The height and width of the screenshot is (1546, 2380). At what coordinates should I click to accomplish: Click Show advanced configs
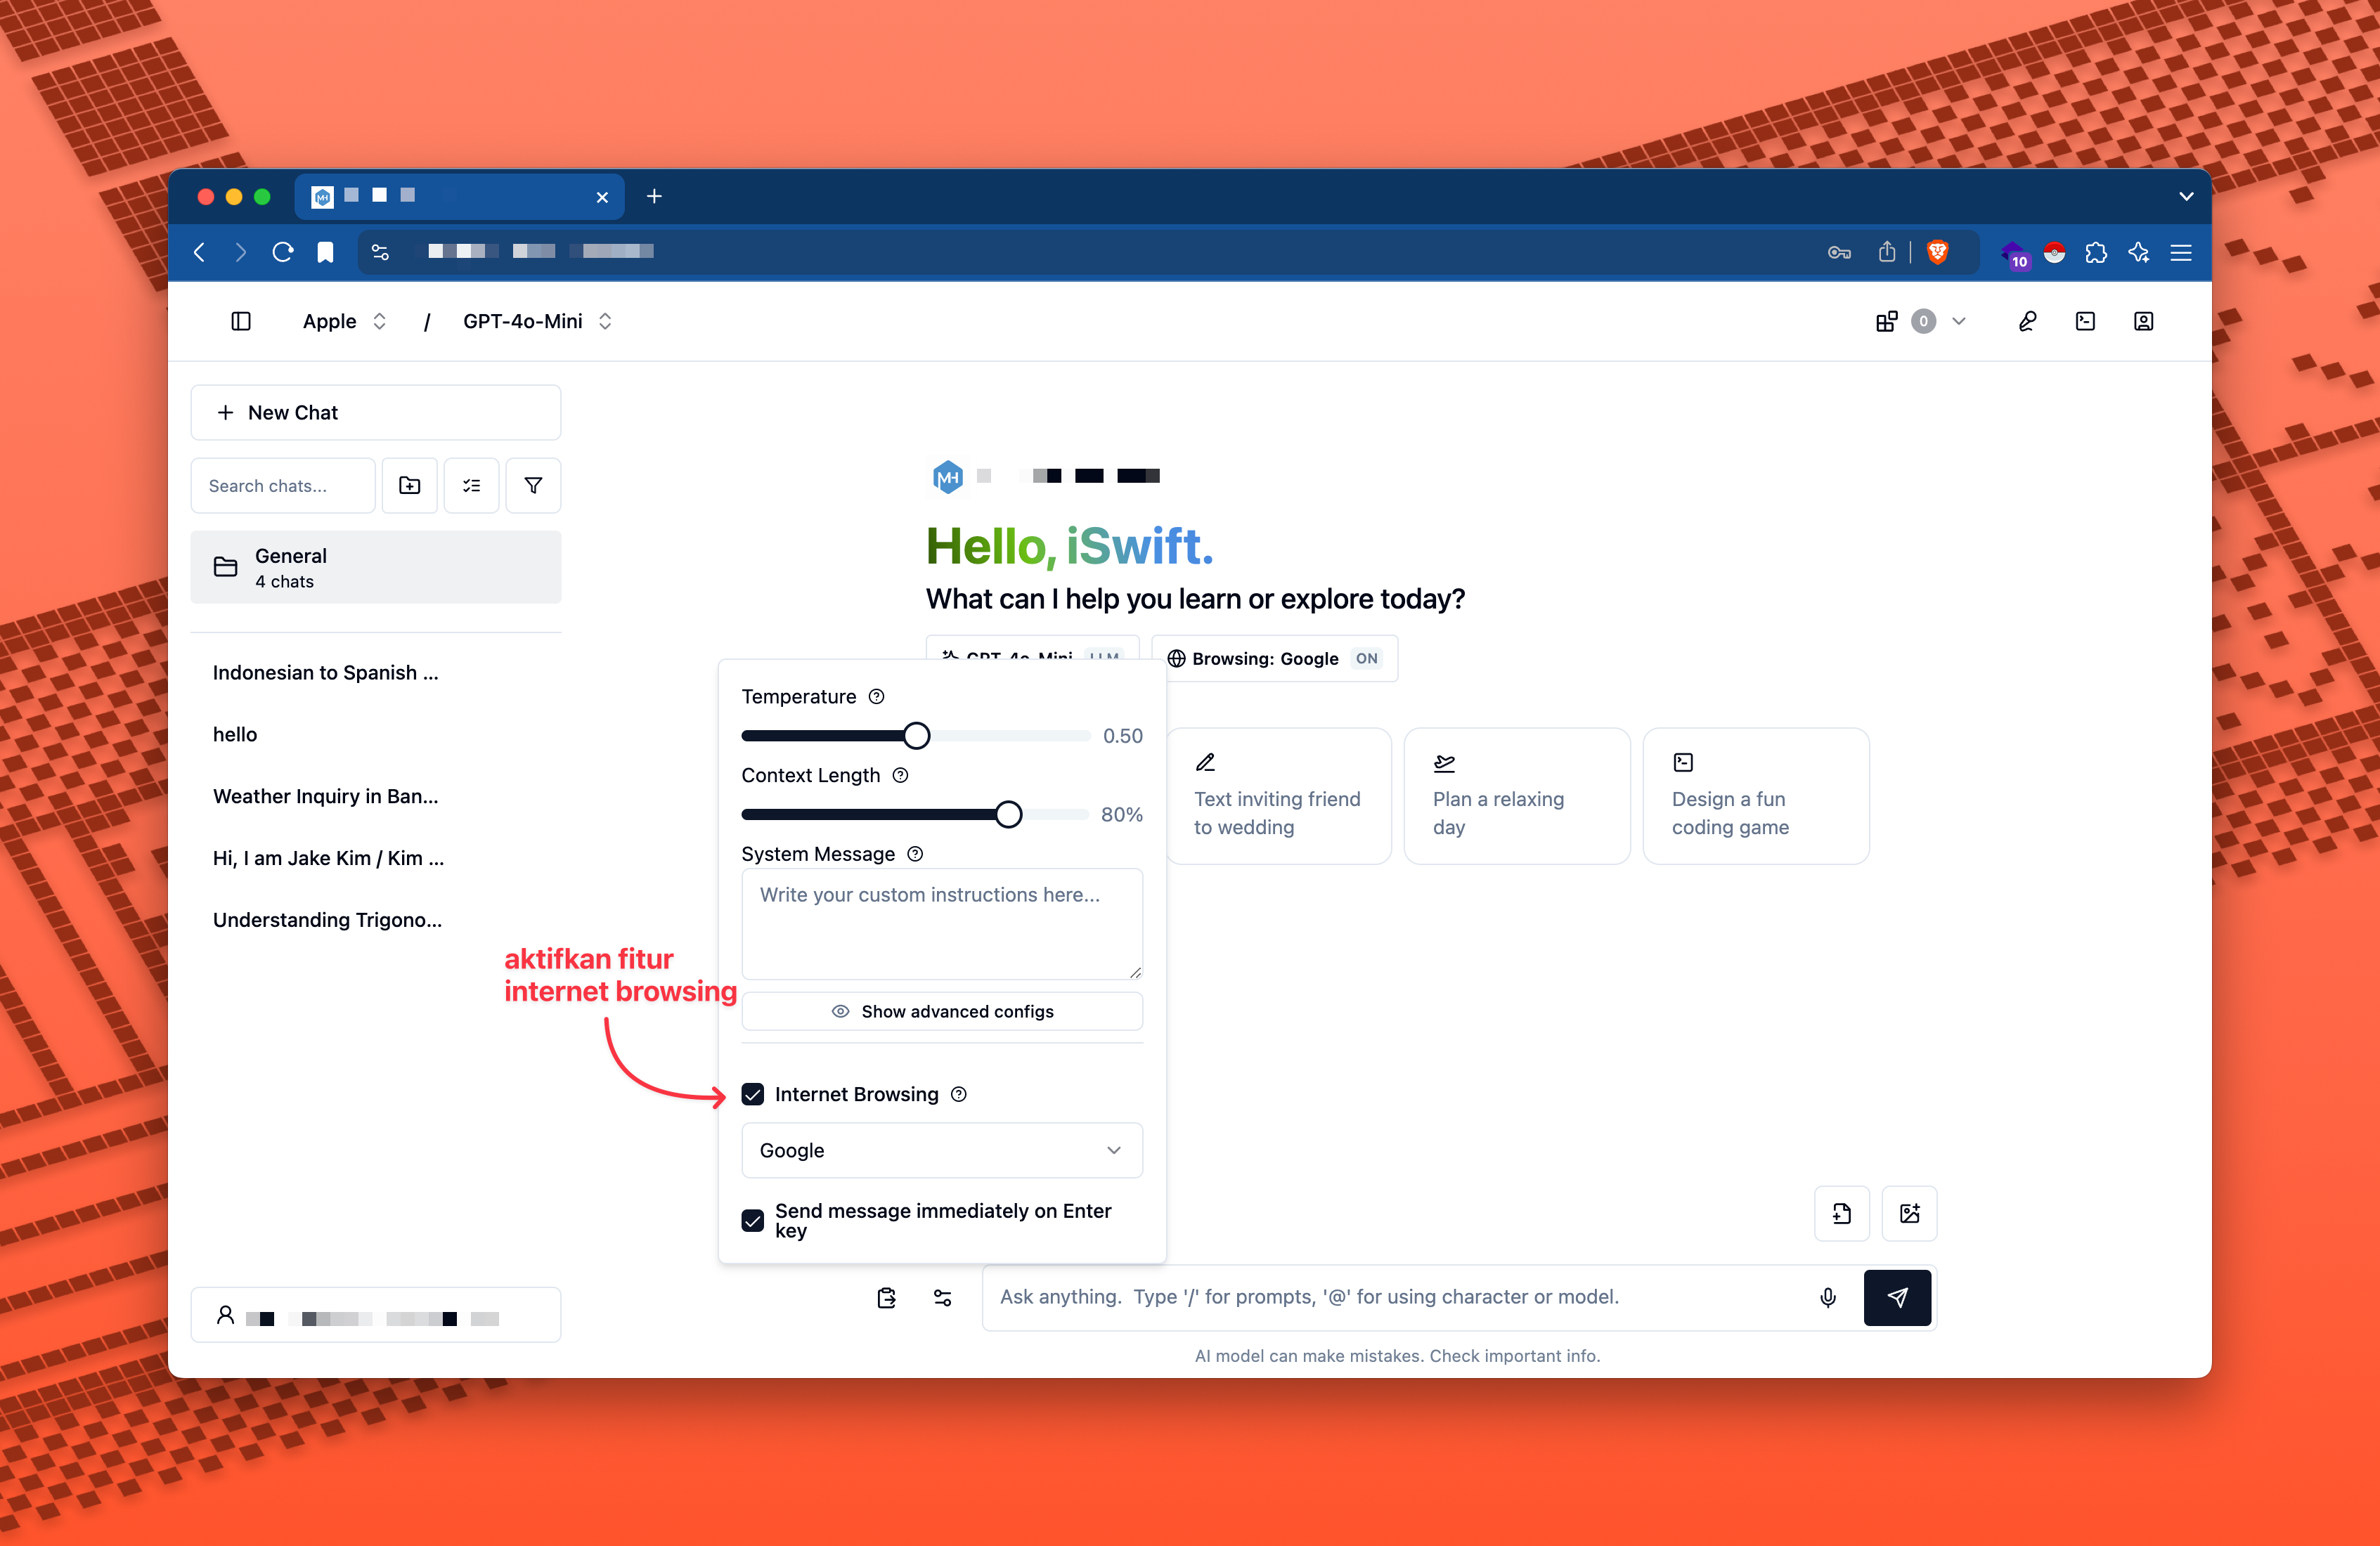pos(942,1011)
